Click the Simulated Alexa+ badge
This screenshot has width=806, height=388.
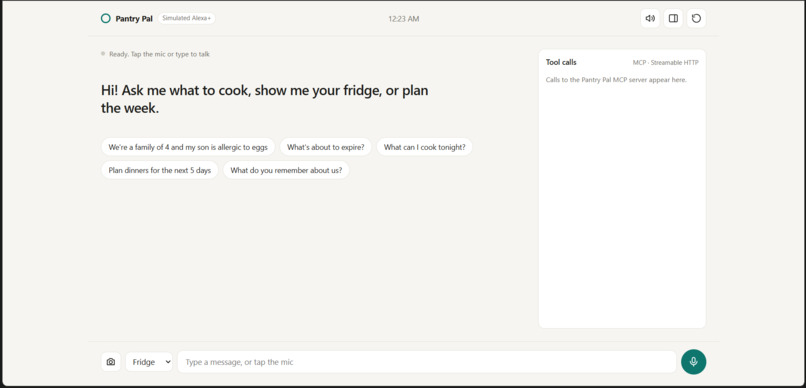tap(187, 19)
